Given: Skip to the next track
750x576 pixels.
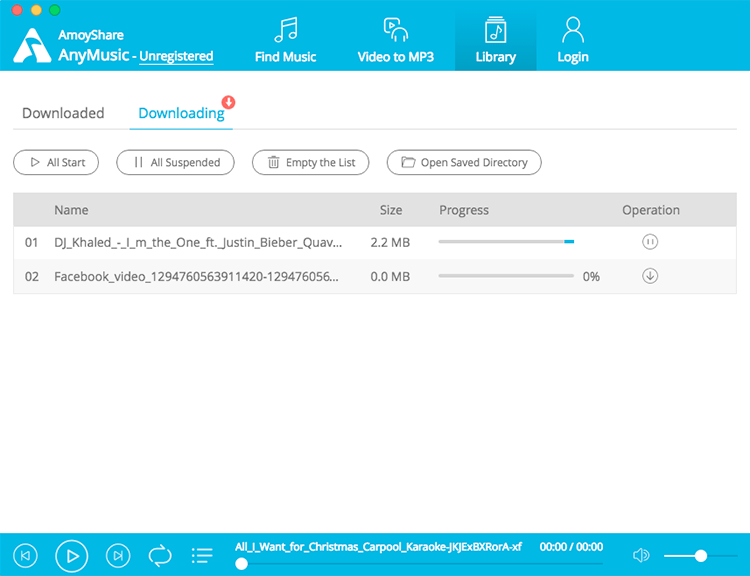Looking at the screenshot, I should pyautogui.click(x=118, y=556).
